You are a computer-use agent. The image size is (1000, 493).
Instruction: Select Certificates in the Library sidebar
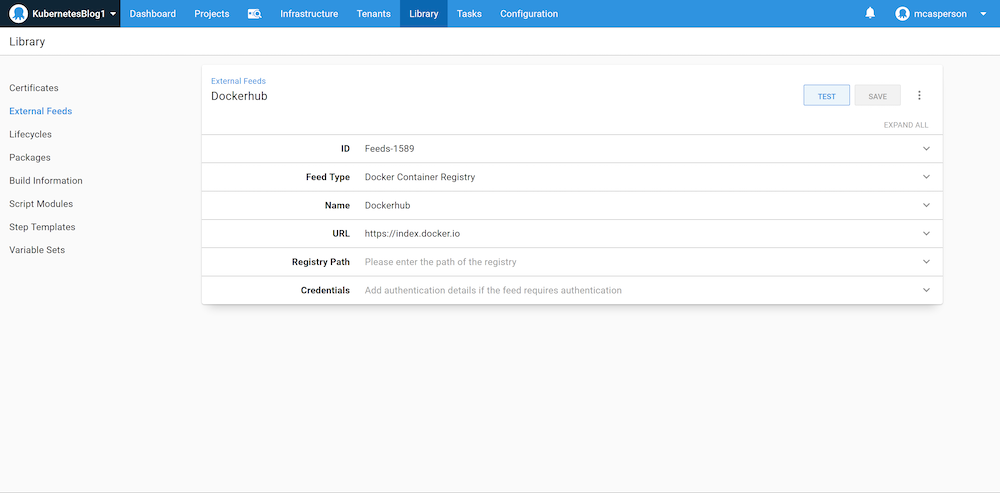(34, 88)
